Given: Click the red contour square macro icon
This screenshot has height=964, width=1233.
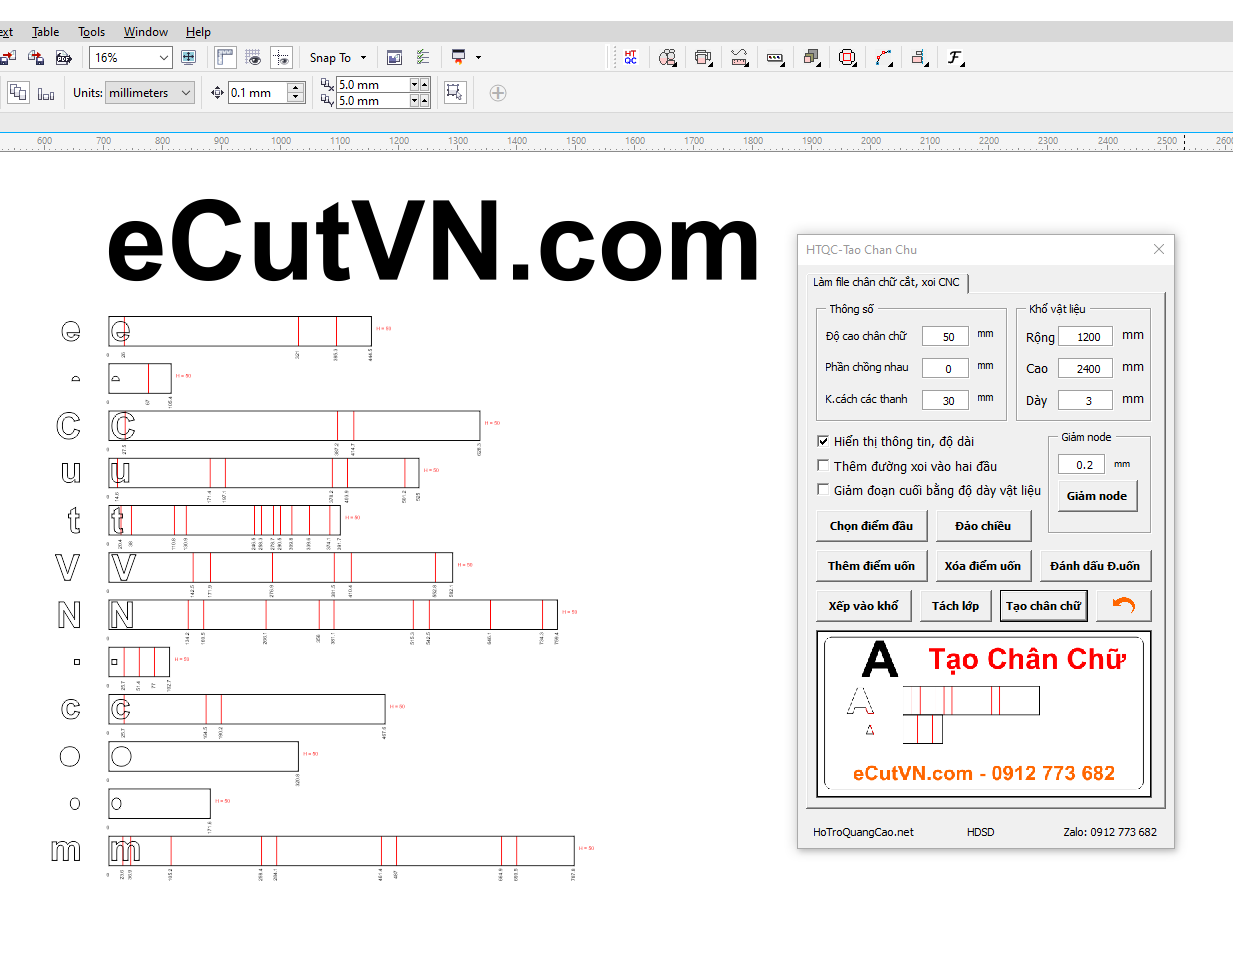Looking at the screenshot, I should pos(847,57).
